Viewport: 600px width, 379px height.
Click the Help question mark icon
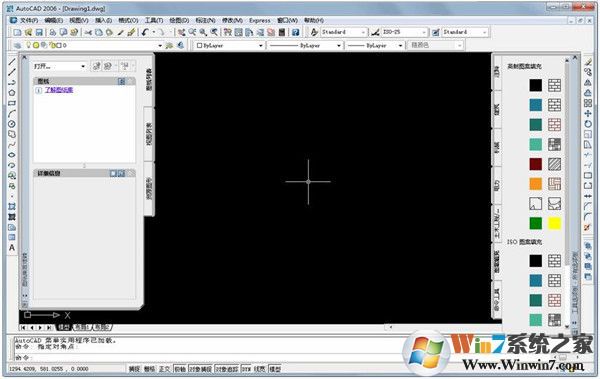click(x=295, y=33)
